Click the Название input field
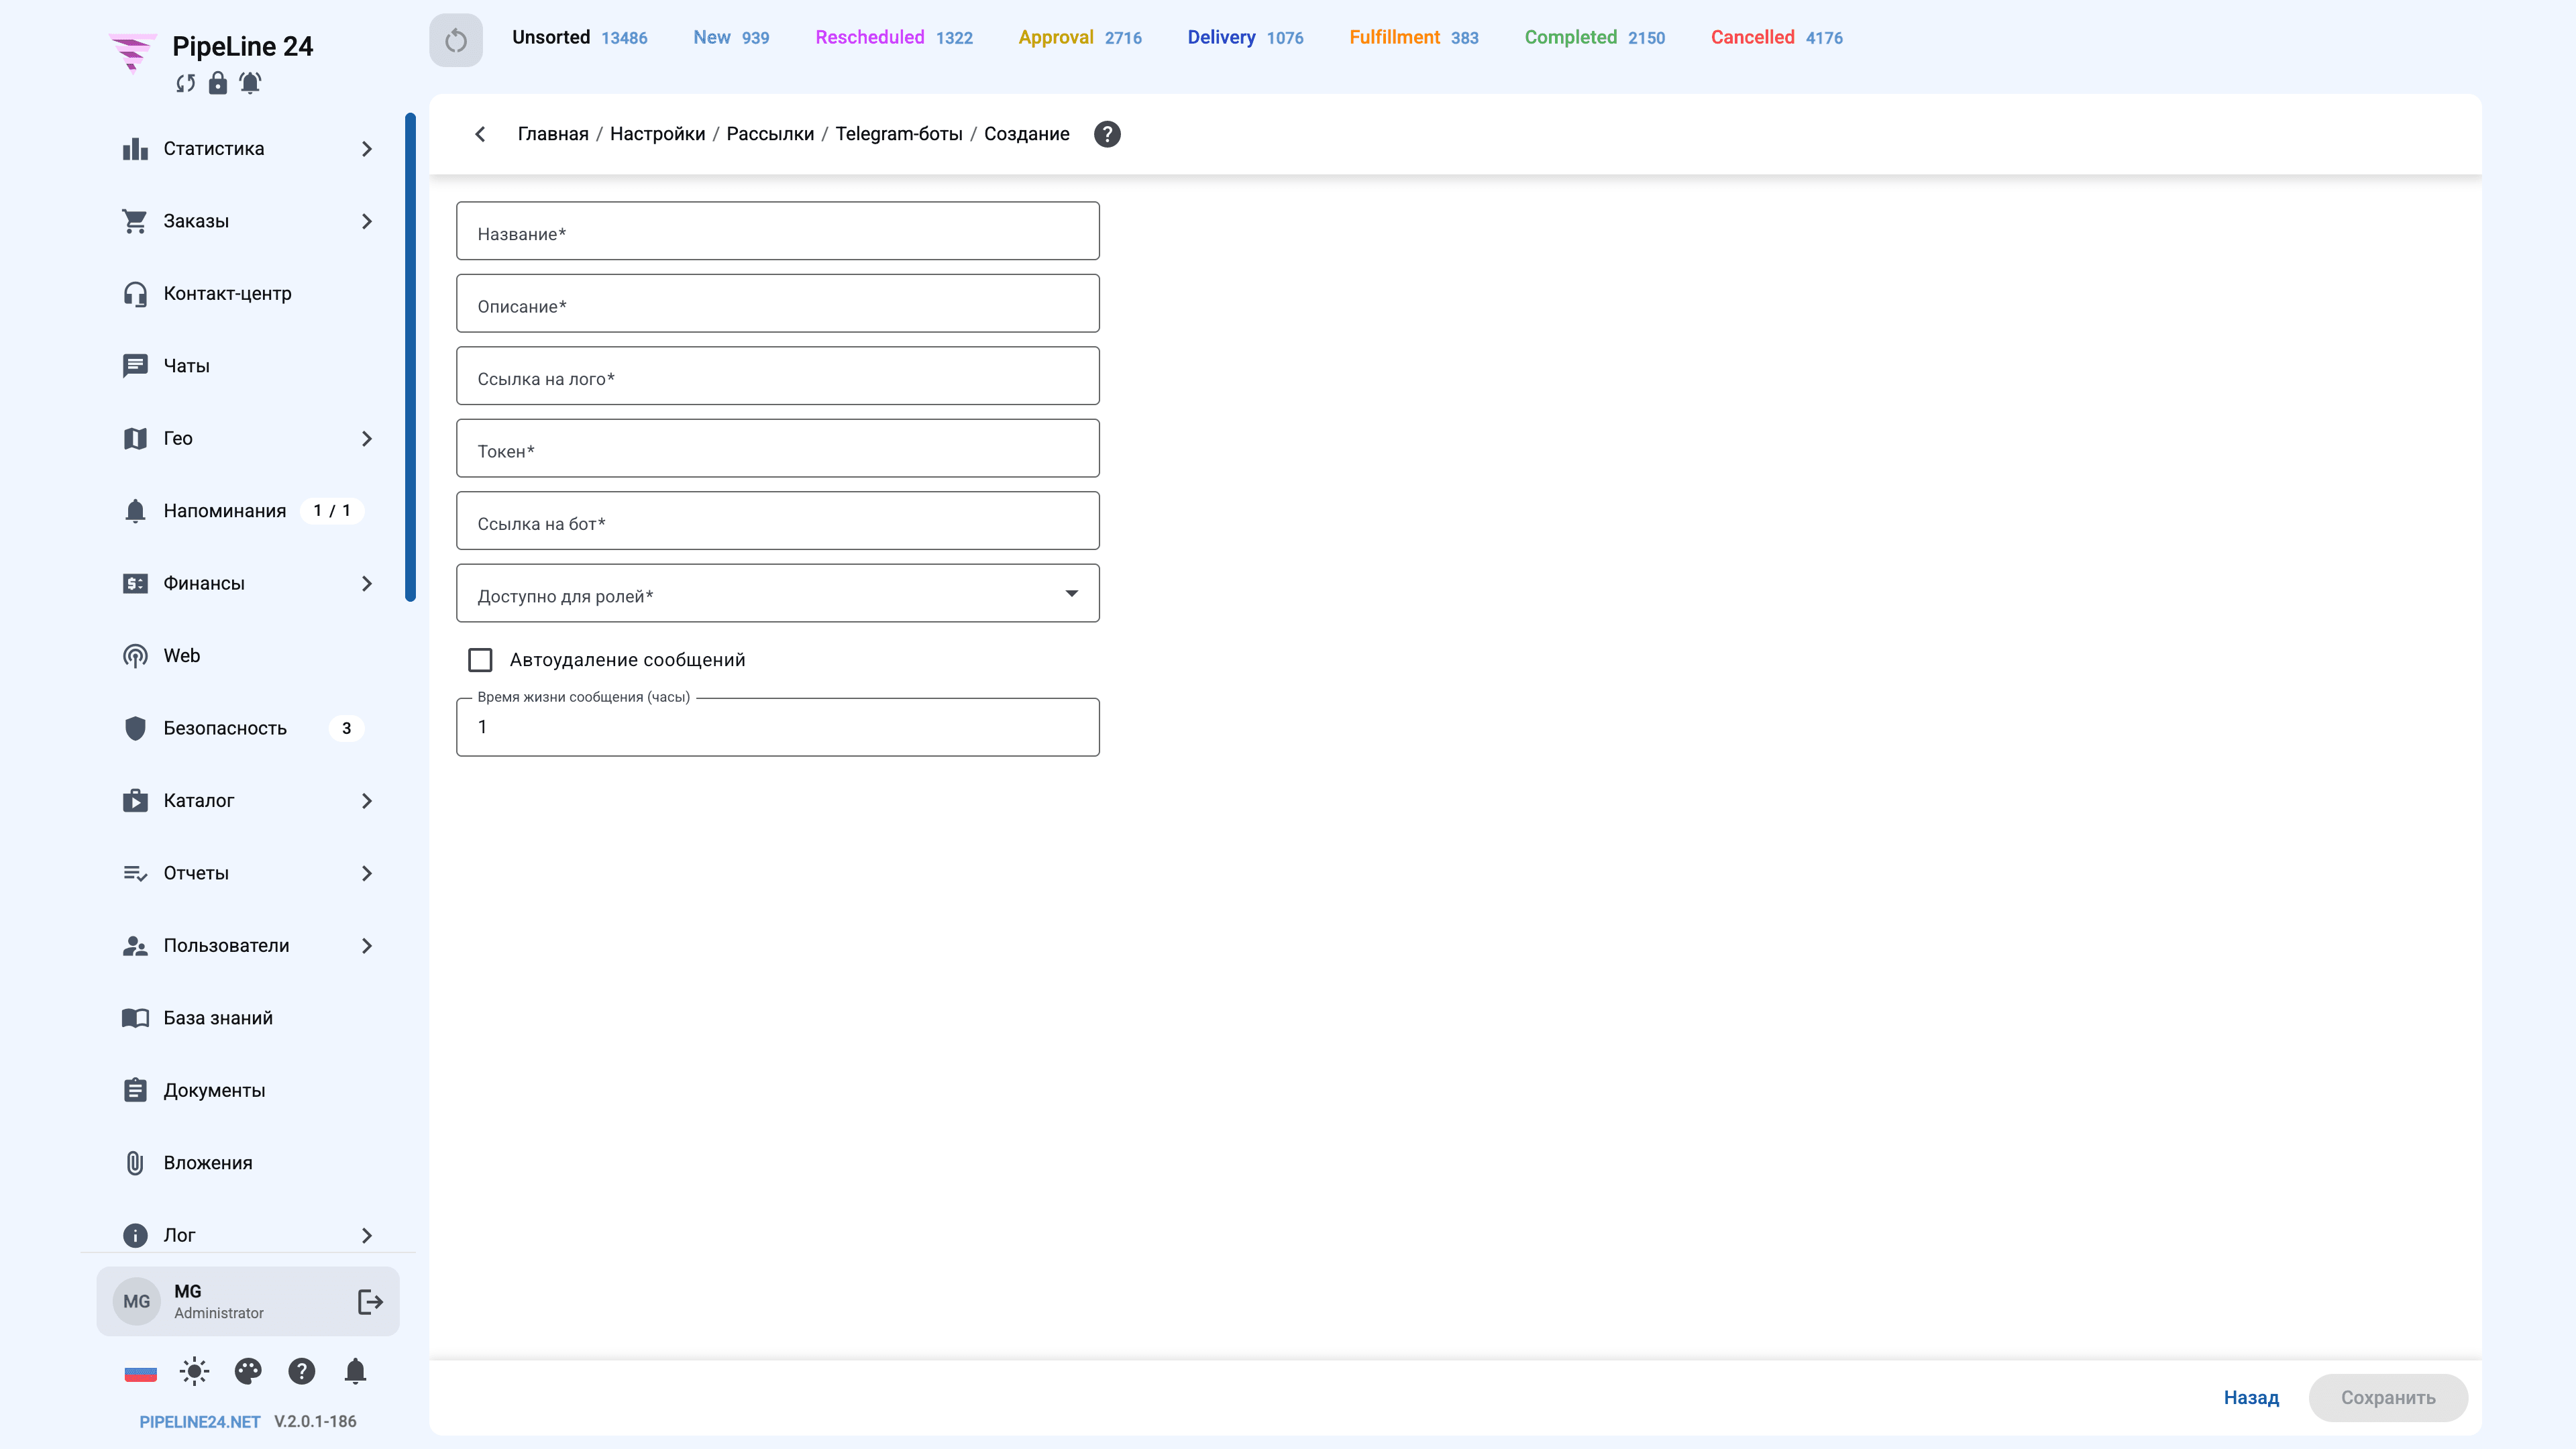Viewport: 2576px width, 1449px height. click(778, 231)
